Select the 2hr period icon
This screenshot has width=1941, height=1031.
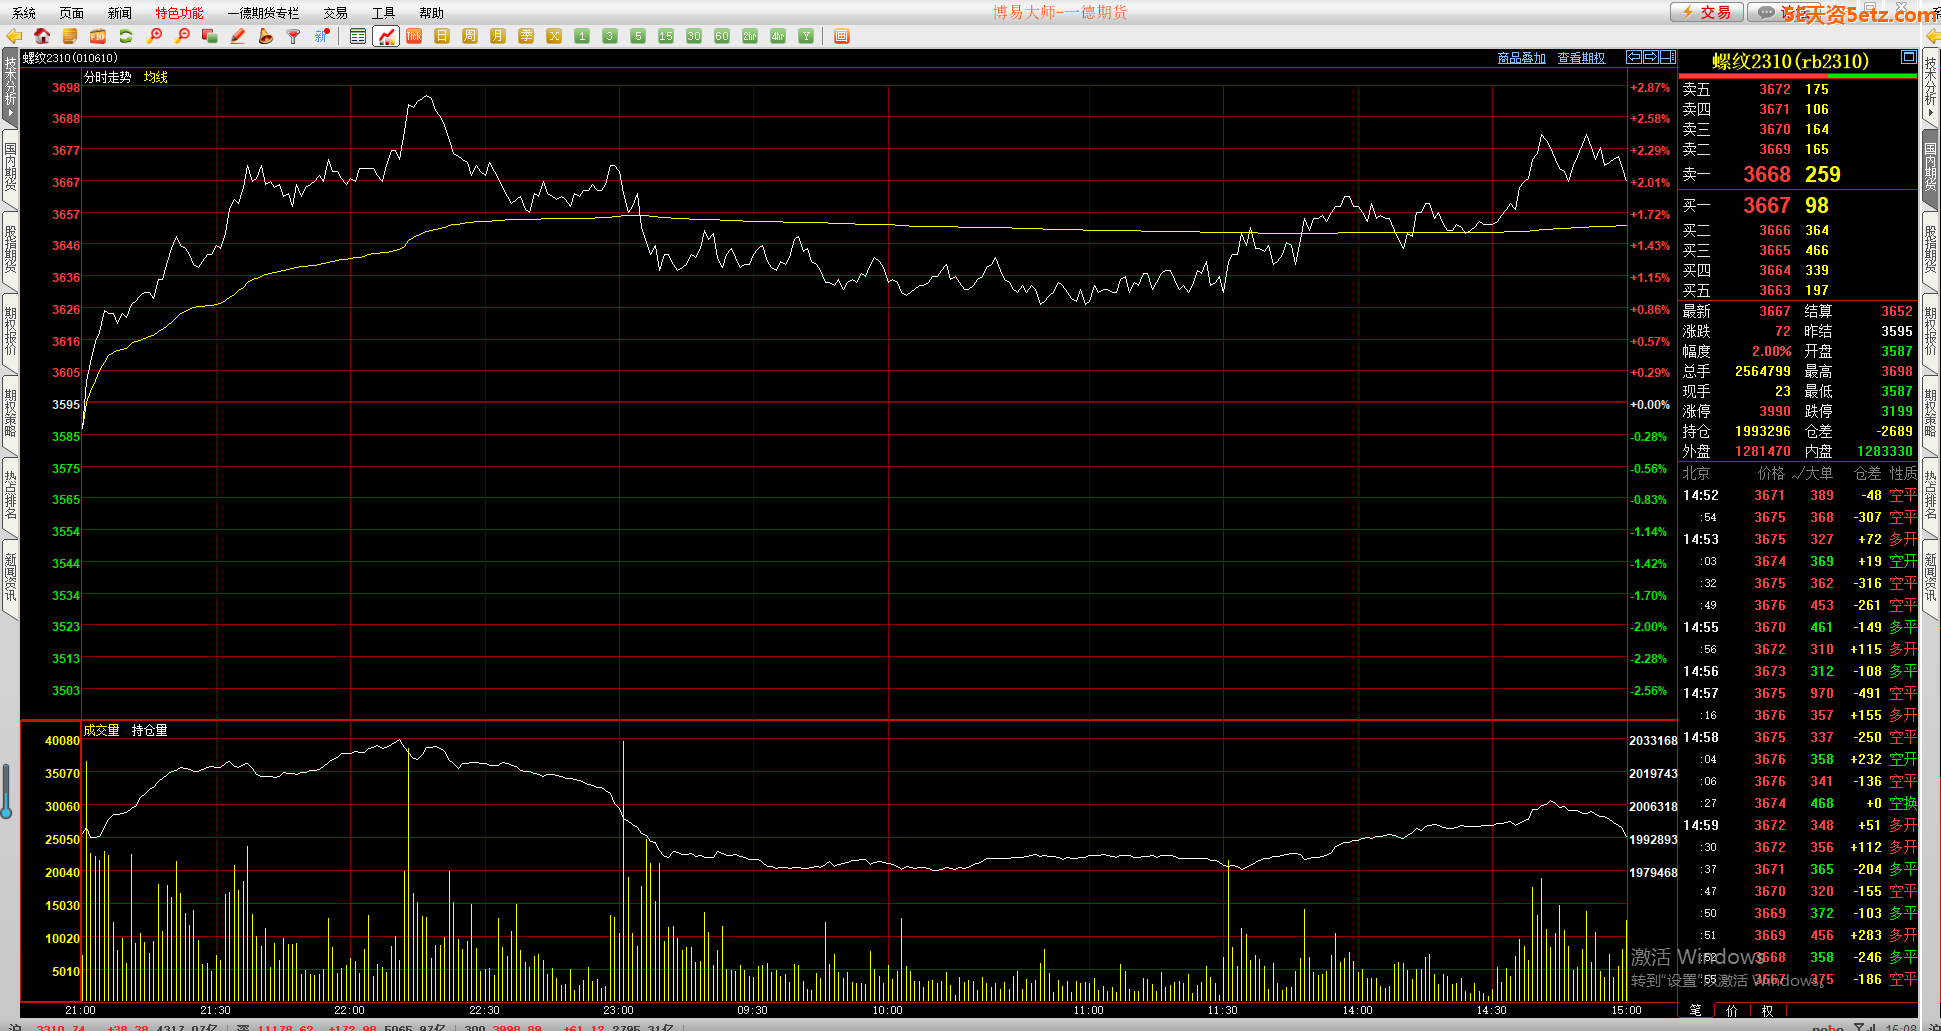click(750, 36)
